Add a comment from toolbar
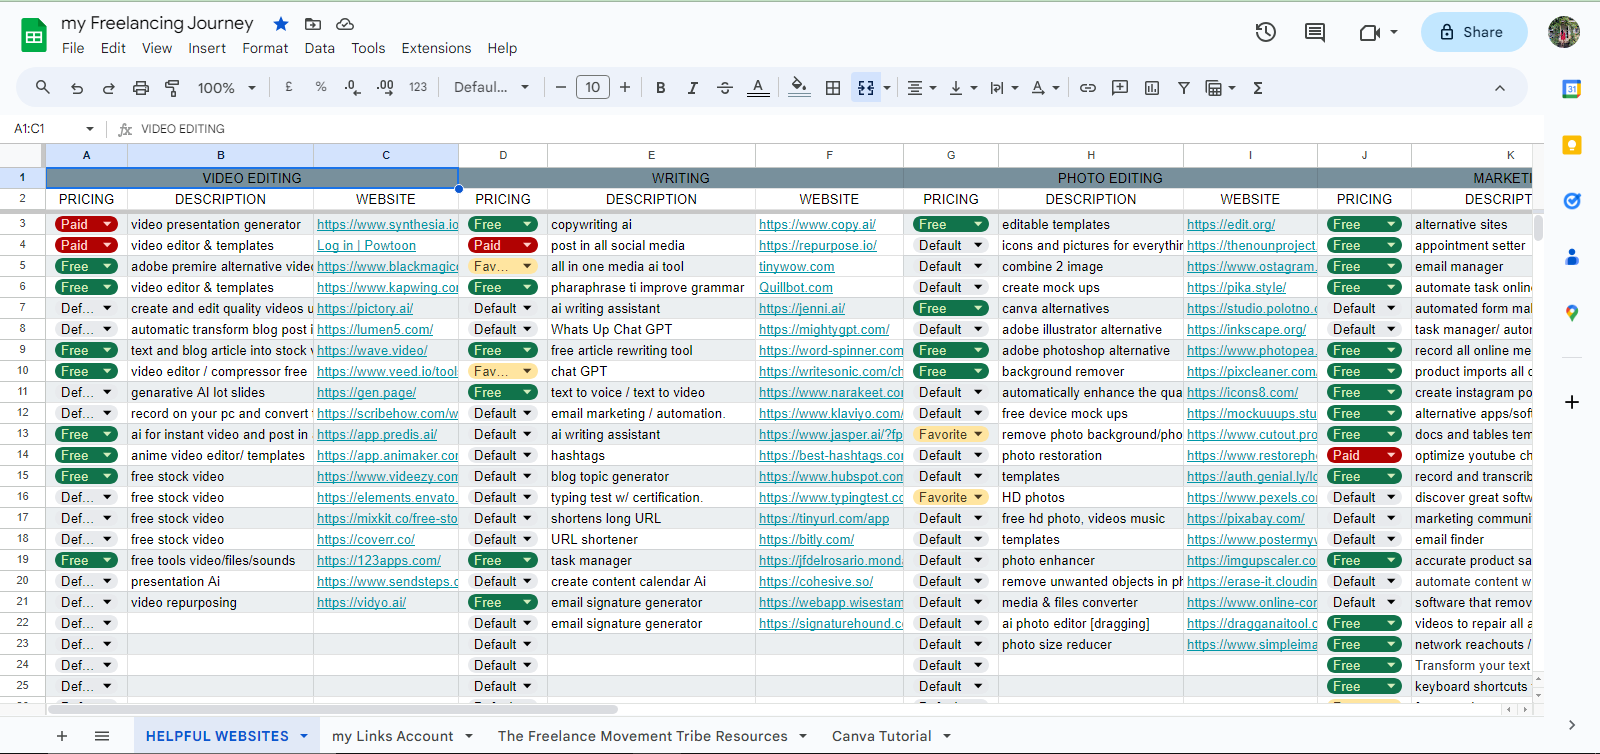The height and width of the screenshot is (754, 1600). tap(1120, 88)
